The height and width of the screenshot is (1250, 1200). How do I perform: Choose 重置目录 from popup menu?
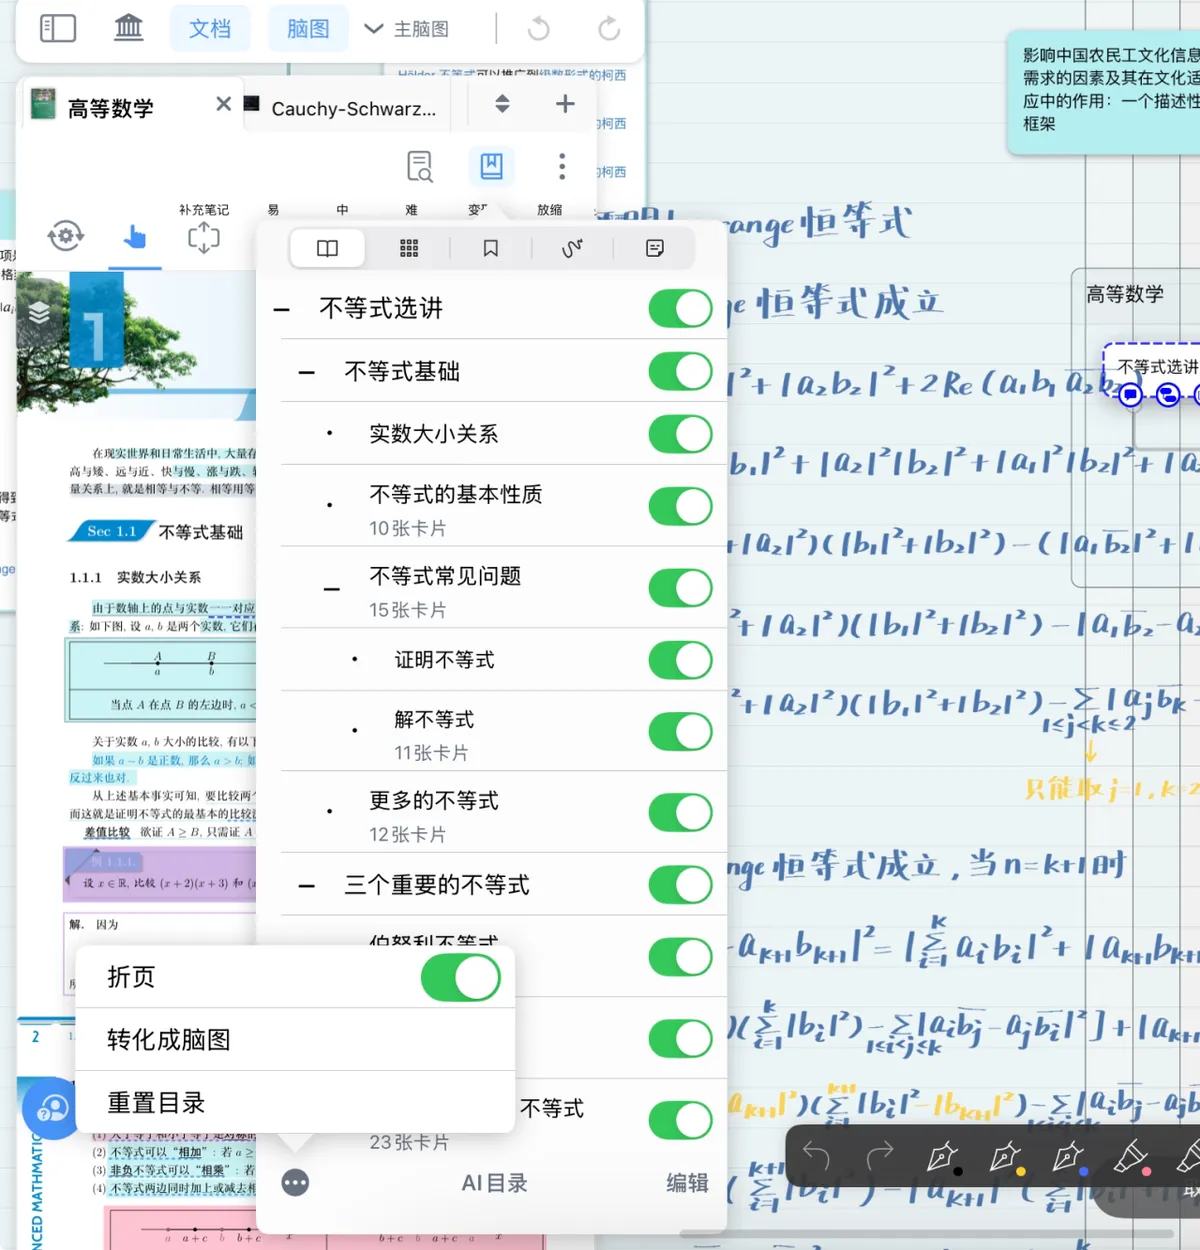pos(295,1103)
